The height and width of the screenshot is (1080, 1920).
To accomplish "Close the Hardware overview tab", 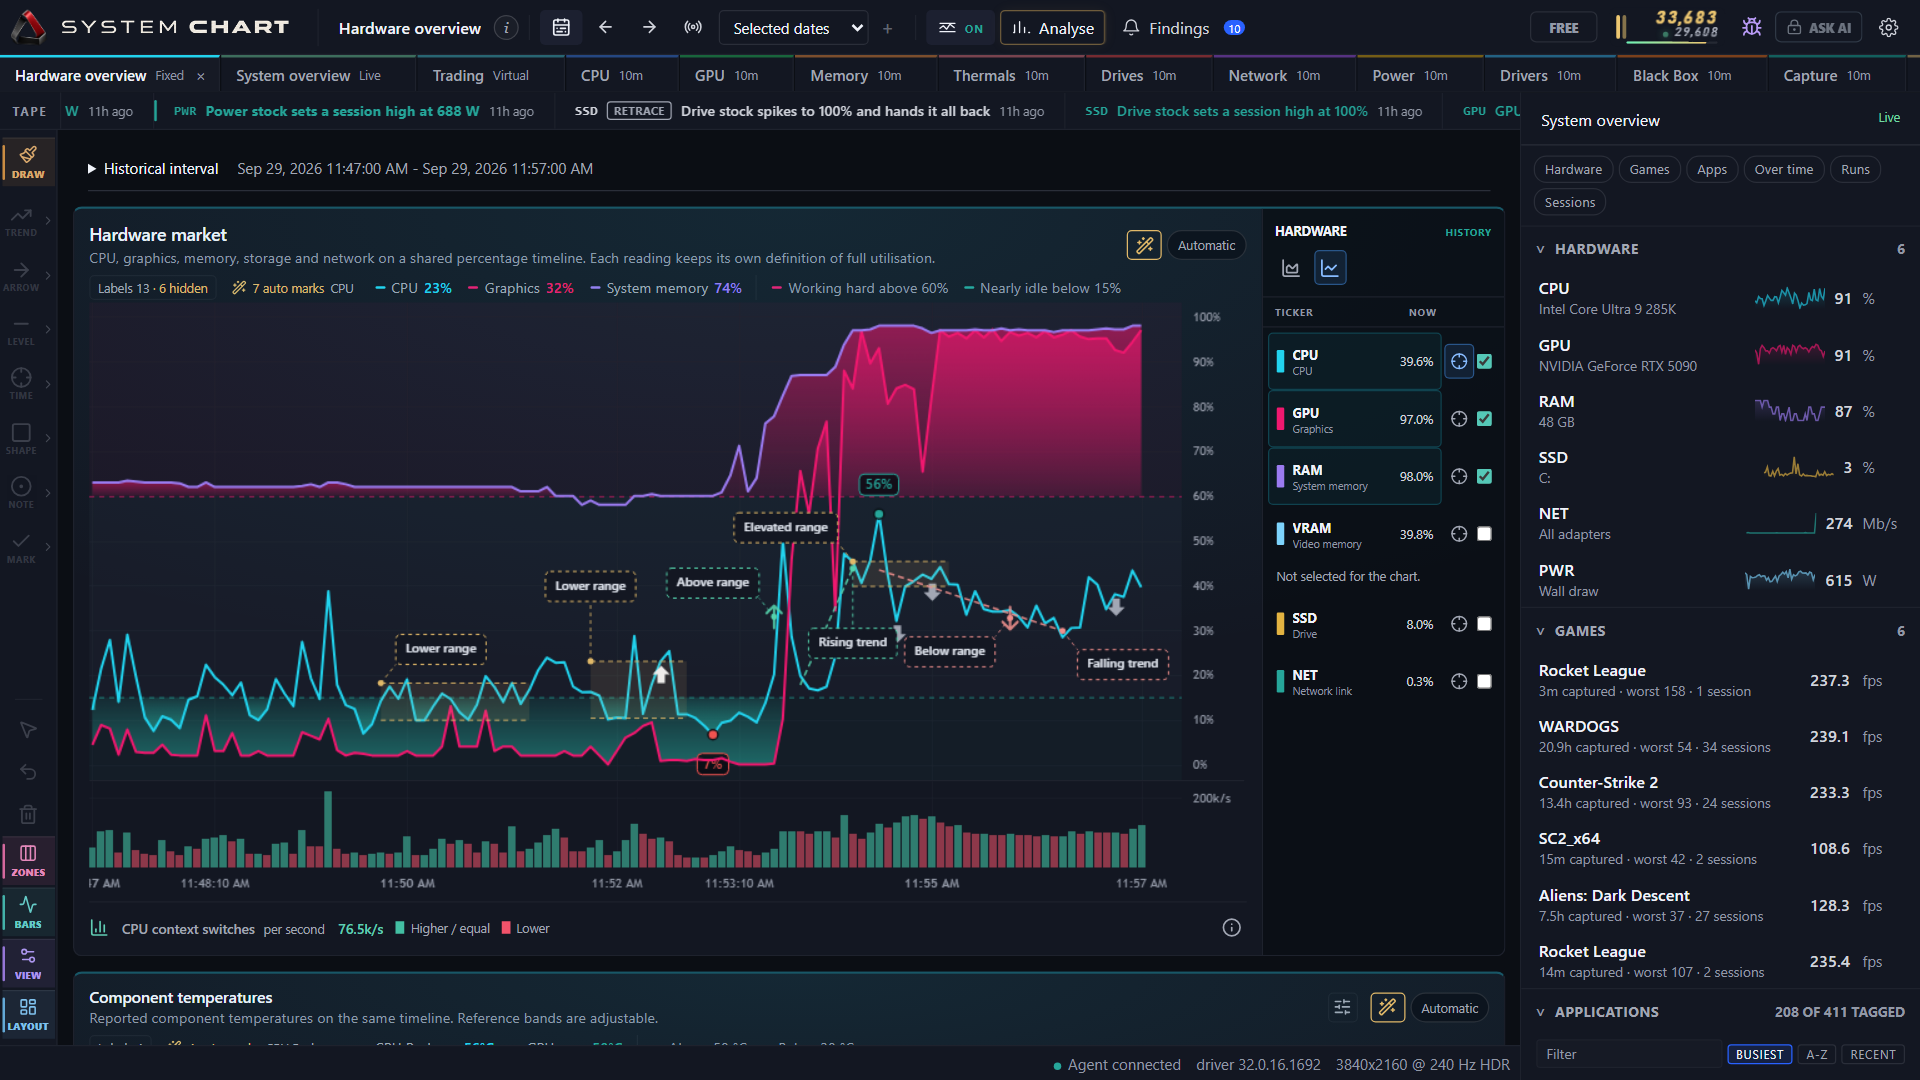I will point(201,76).
